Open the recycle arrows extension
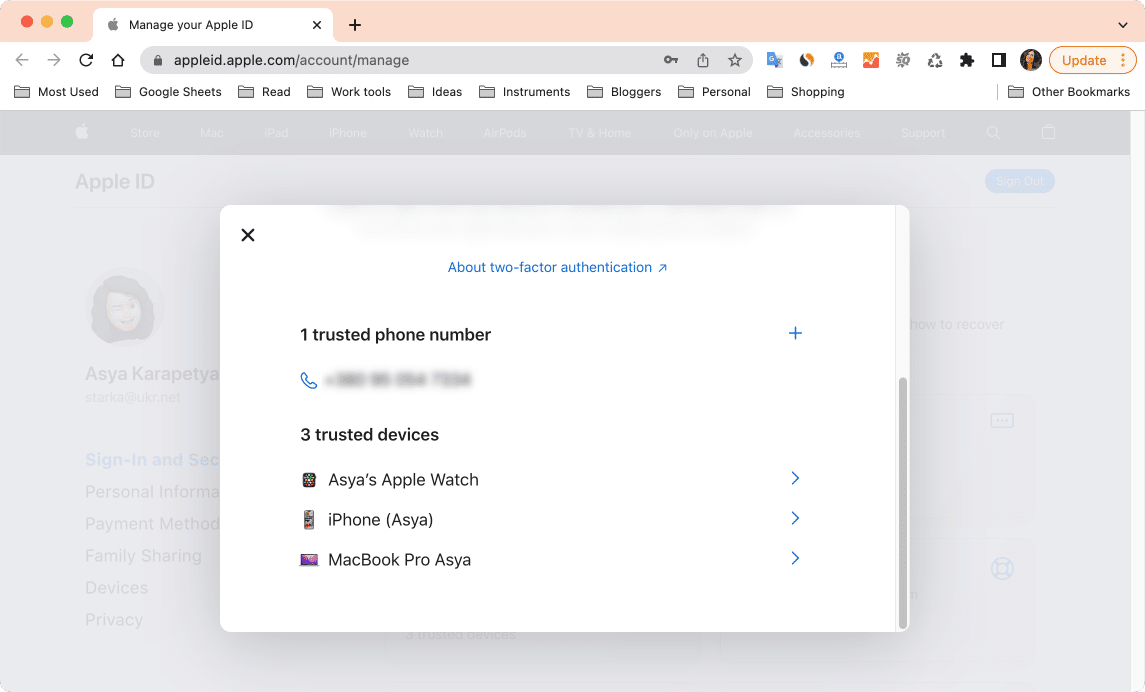 click(935, 60)
